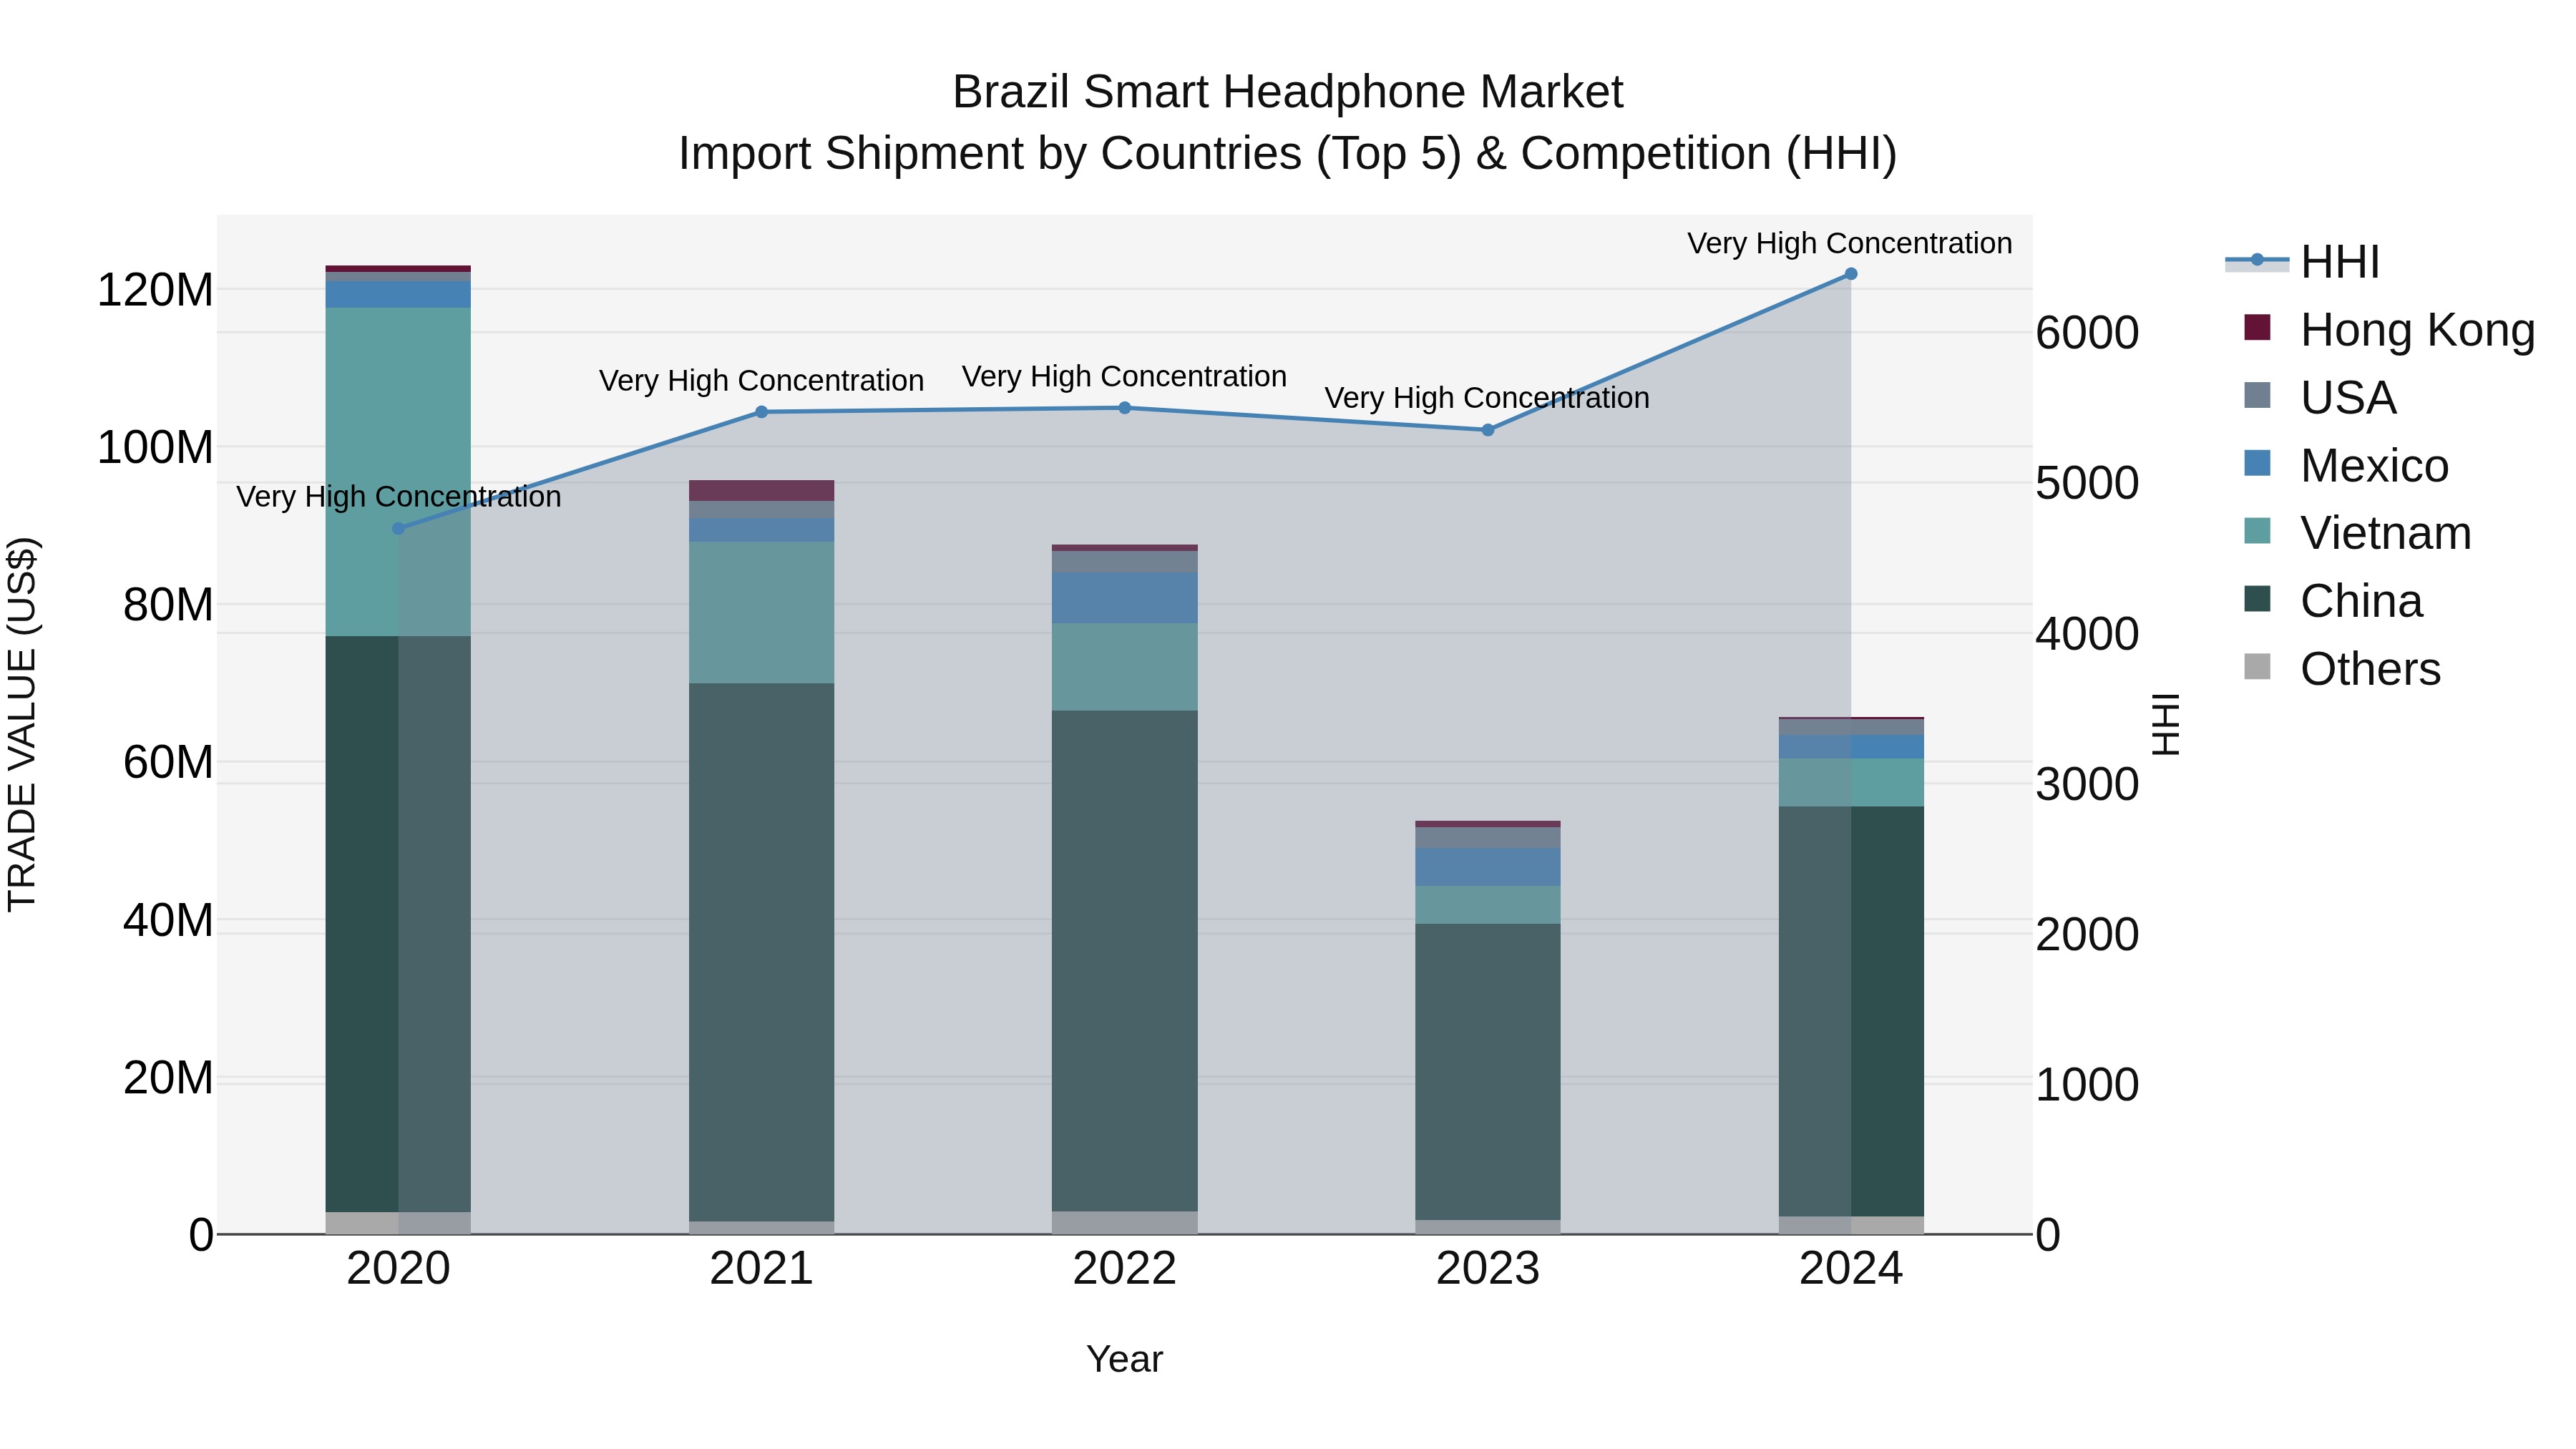Click the China color swatch in legend
The image size is (2576, 1449).
click(2257, 599)
